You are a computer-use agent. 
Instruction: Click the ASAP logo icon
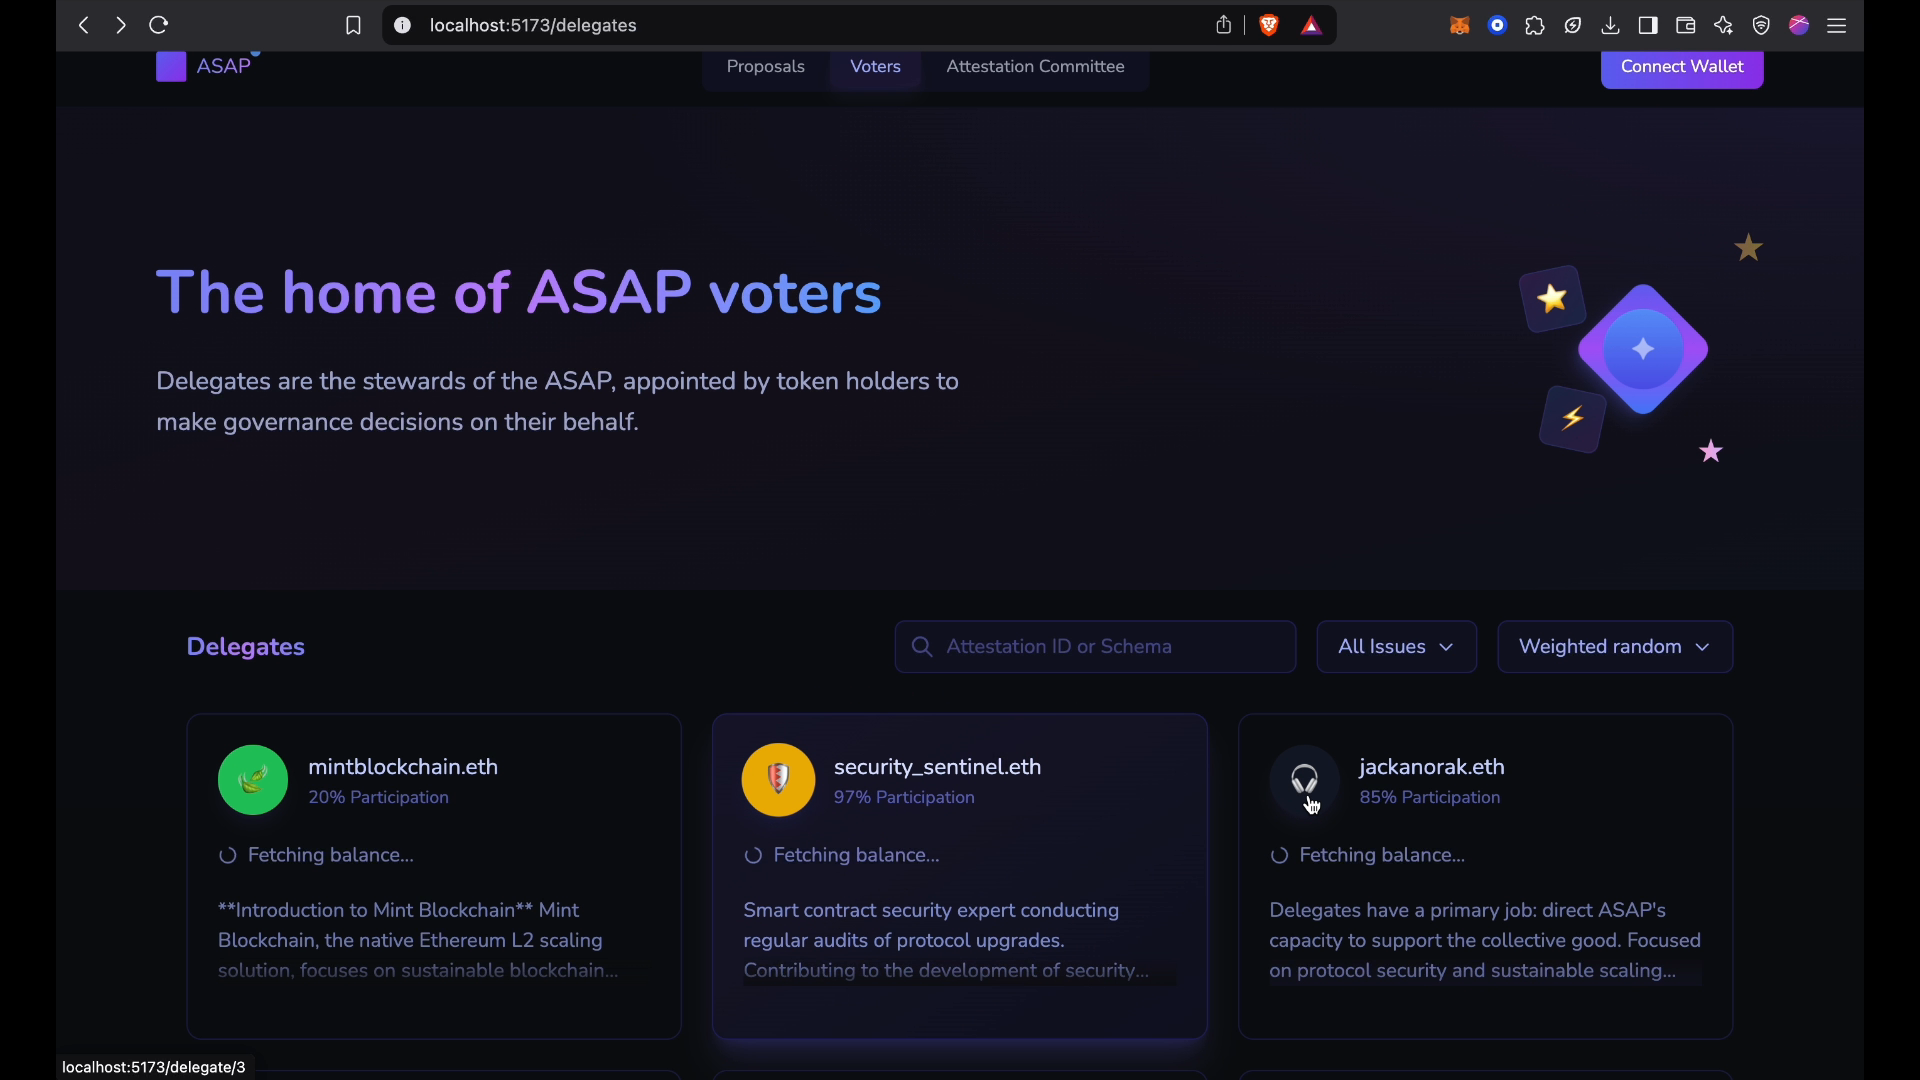(x=171, y=67)
